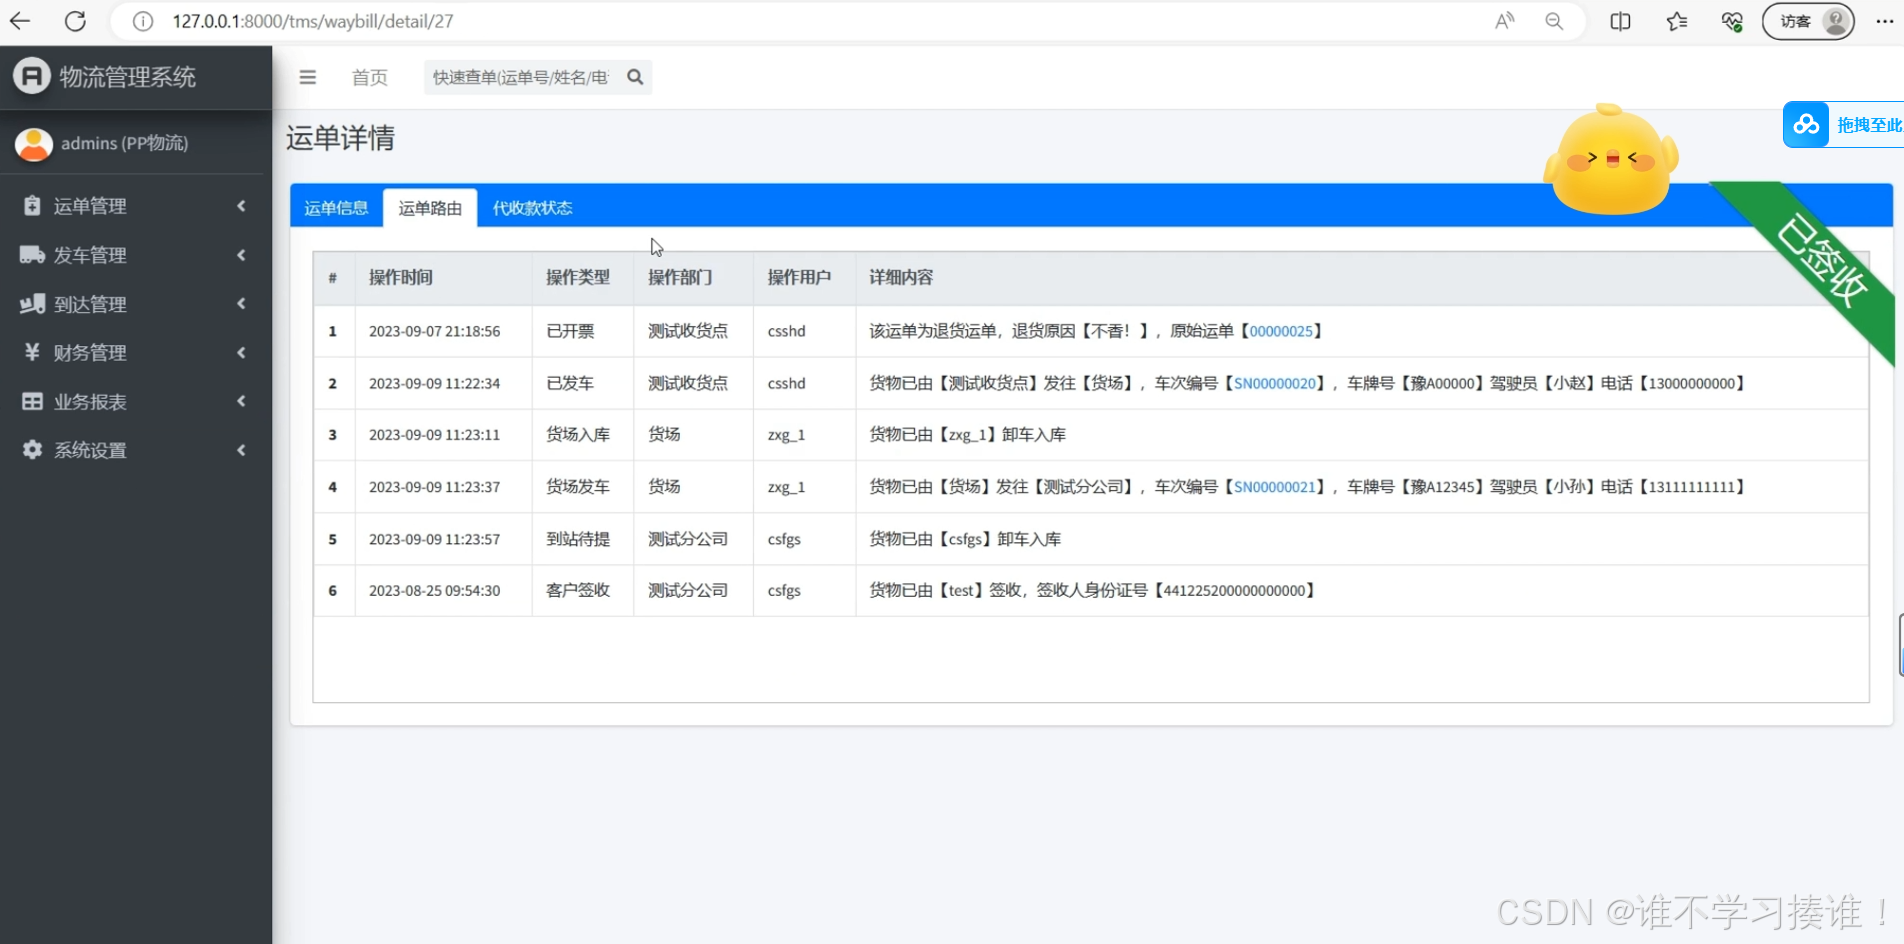Click the admins user avatar
Image resolution: width=1904 pixels, height=944 pixels.
pos(33,143)
